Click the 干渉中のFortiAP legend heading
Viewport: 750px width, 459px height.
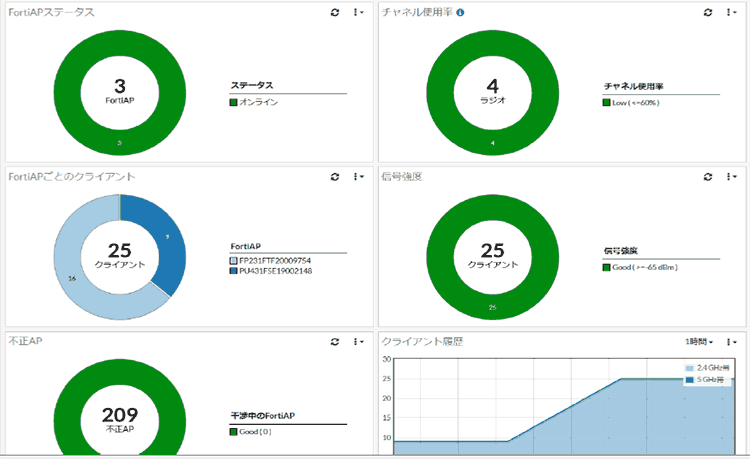point(263,415)
